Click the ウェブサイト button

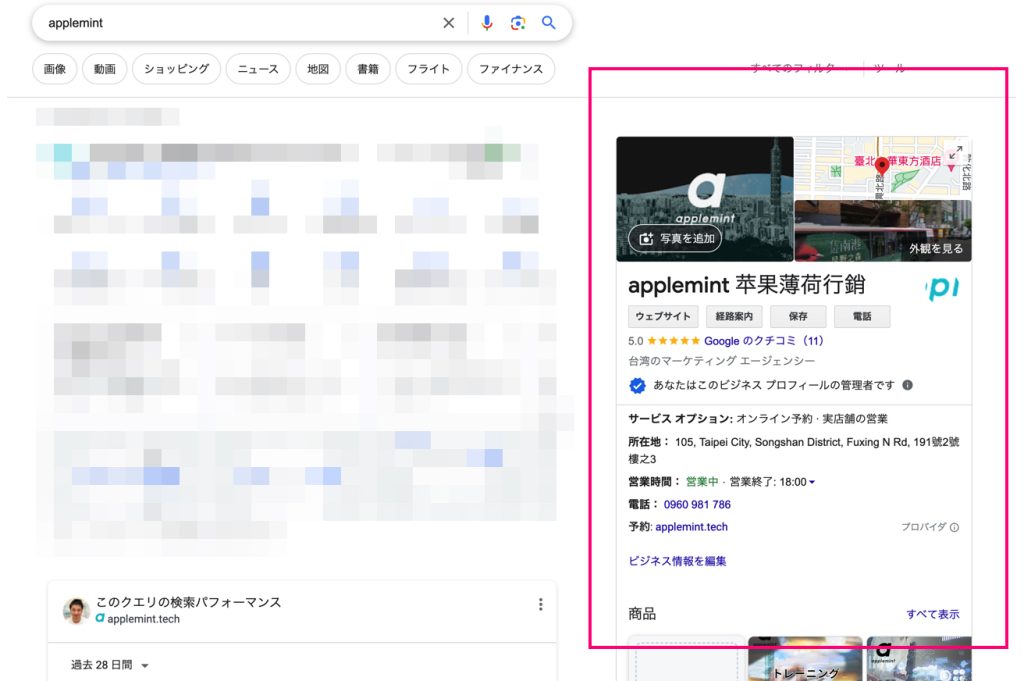pyautogui.click(x=663, y=317)
